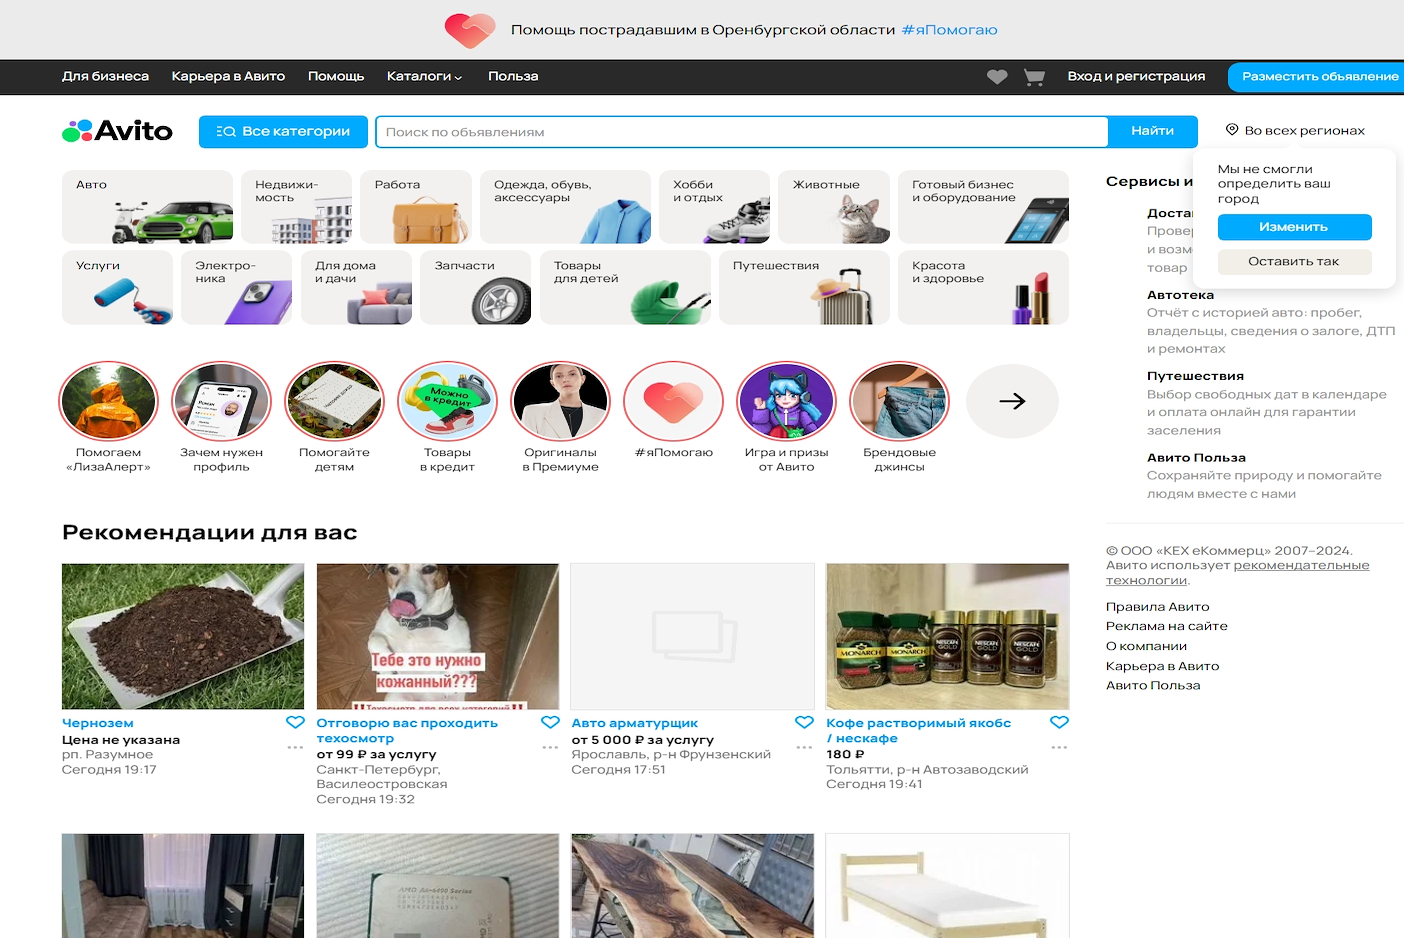Open the Животные category tile
This screenshot has width=1404, height=938.
point(834,207)
